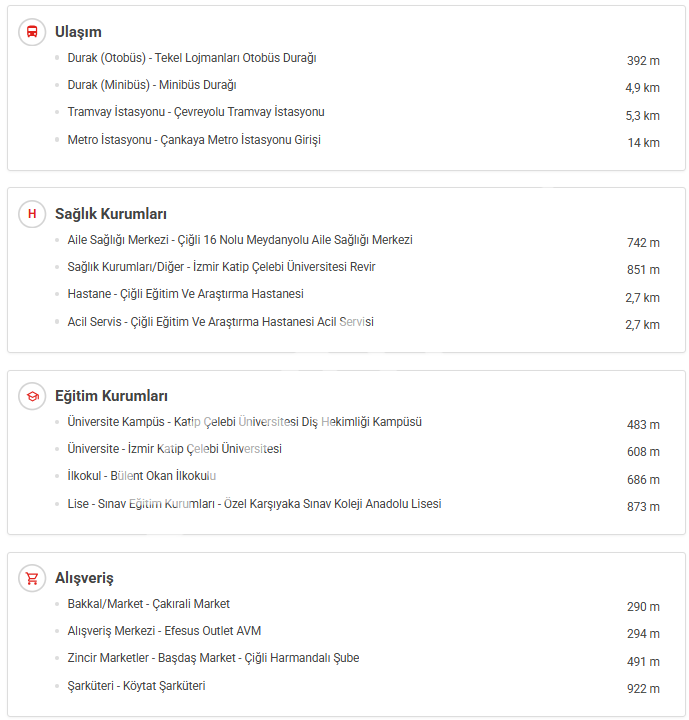This screenshot has height=720, width=689.
Task: Open Çevreyolu Tramvay İstasyonu entry
Action: pyautogui.click(x=196, y=112)
